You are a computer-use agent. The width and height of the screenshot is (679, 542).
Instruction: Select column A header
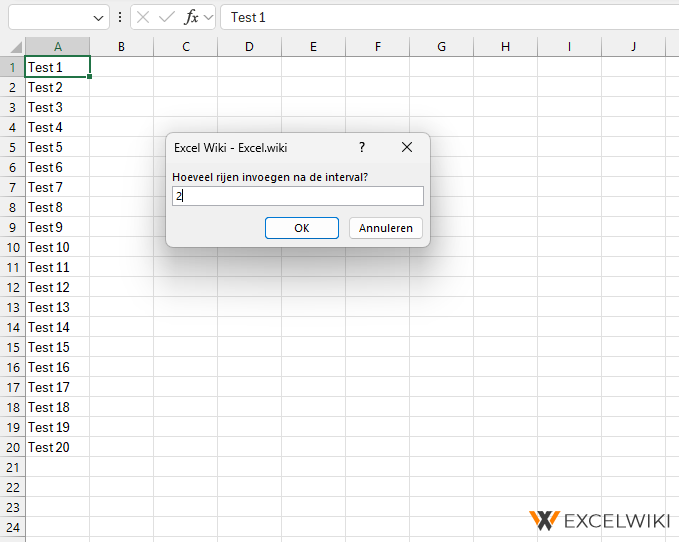click(57, 47)
